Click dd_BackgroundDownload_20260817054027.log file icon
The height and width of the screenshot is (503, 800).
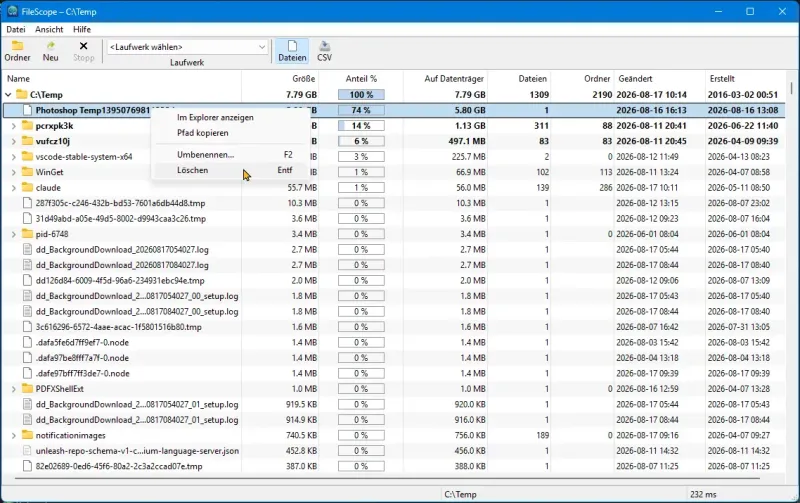(27, 249)
